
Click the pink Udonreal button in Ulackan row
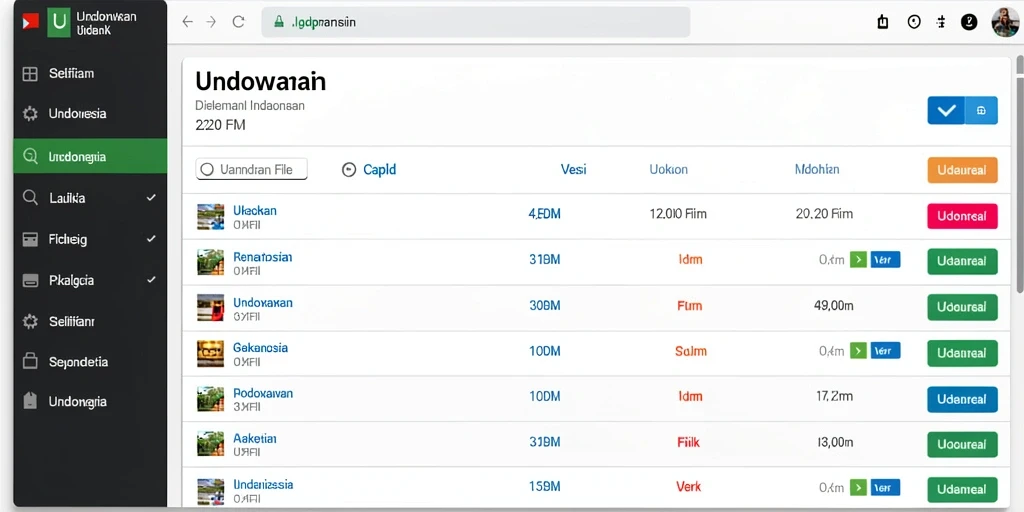[963, 216]
